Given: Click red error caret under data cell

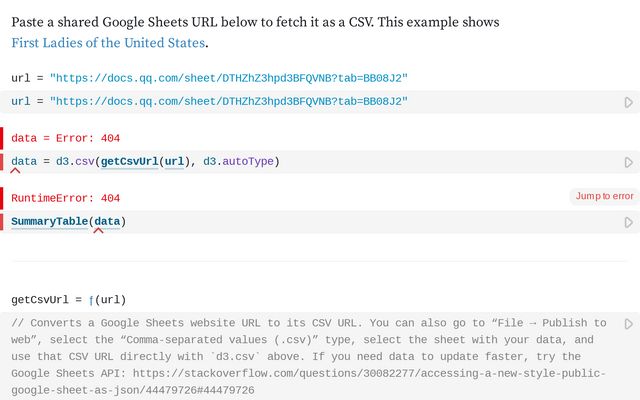Looking at the screenshot, I should coord(15,171).
